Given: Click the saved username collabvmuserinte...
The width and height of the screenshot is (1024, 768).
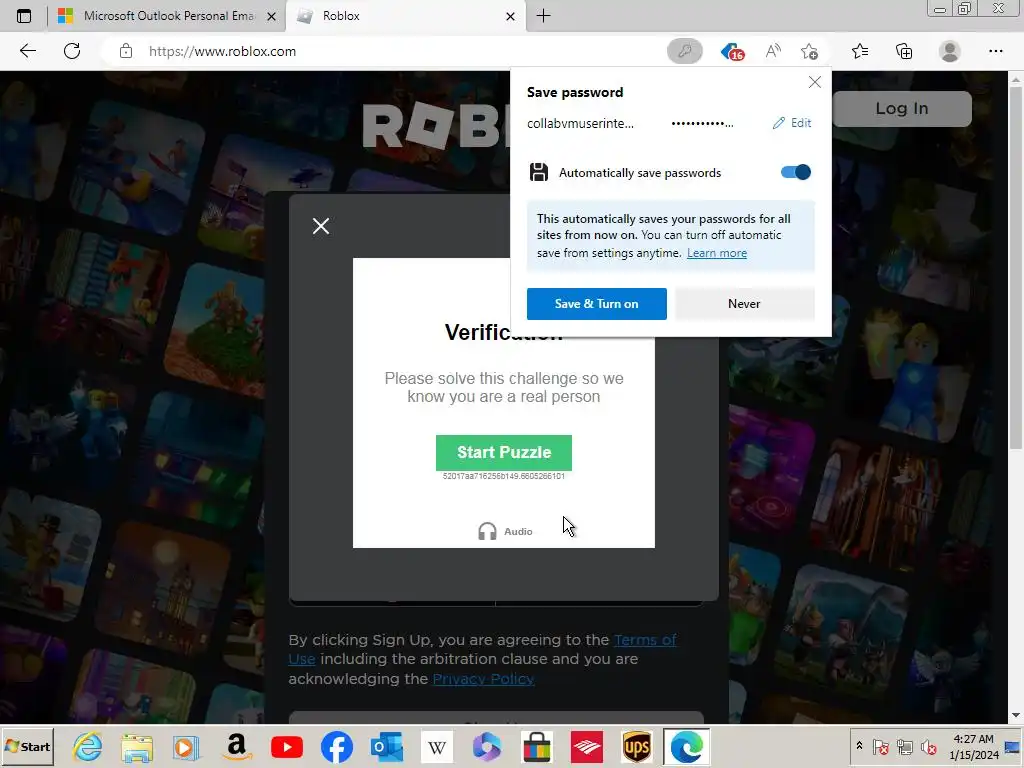Looking at the screenshot, I should (x=580, y=123).
